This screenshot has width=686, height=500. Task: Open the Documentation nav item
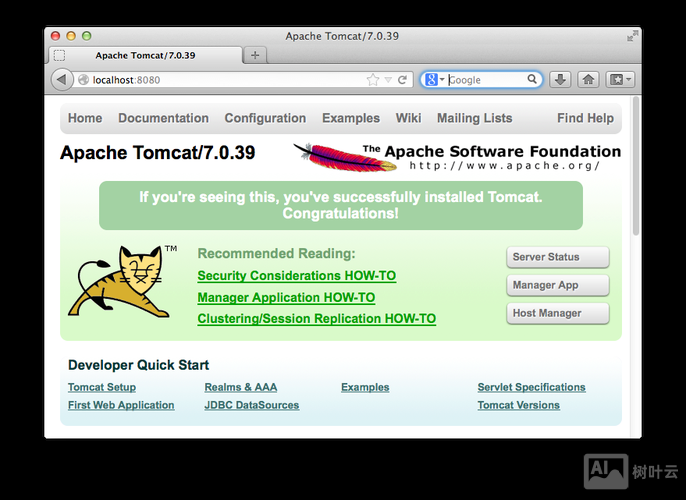point(163,118)
